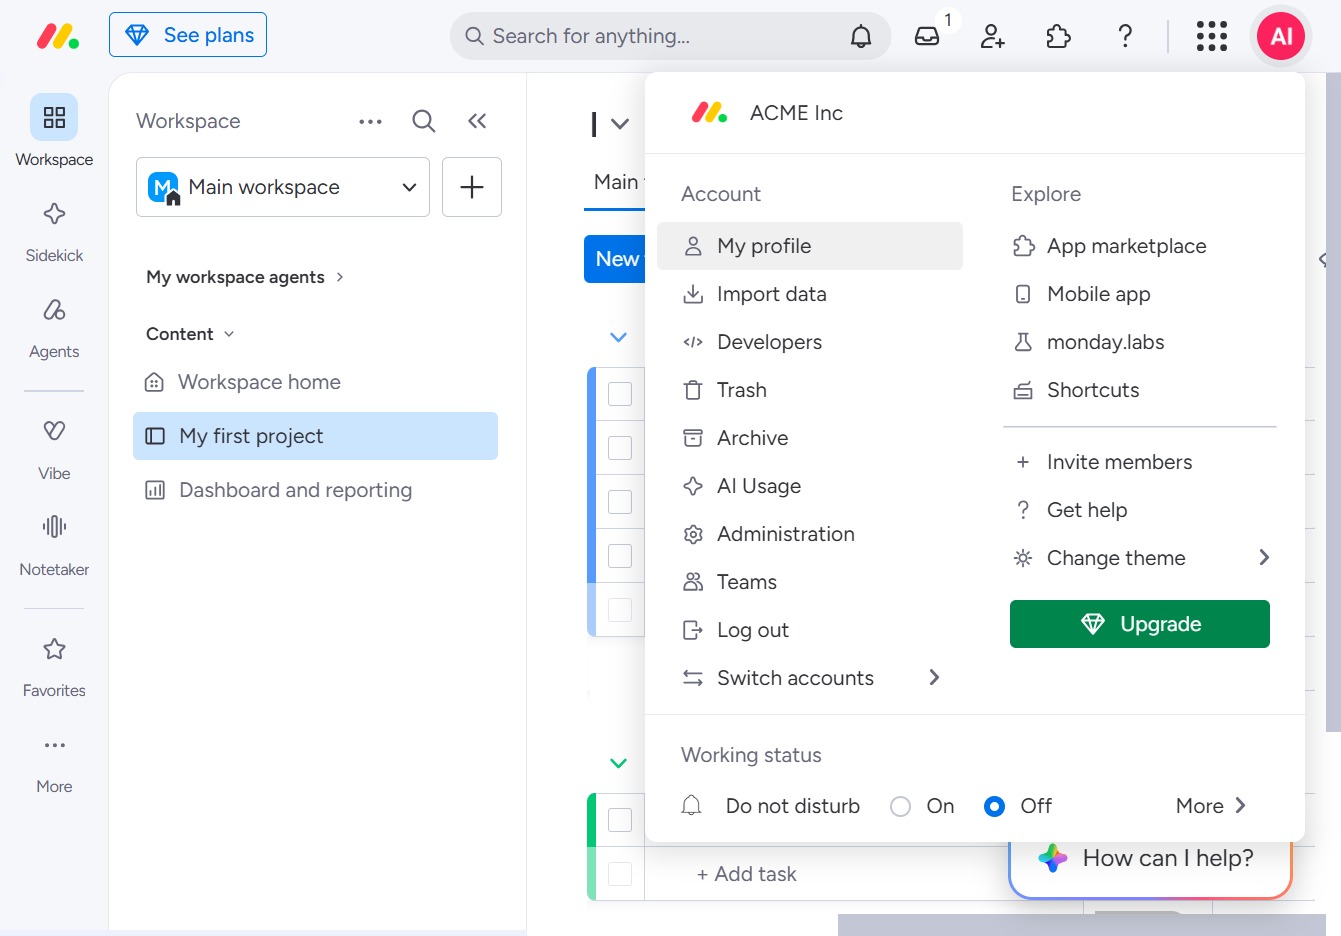Open Trash from the Account menu
The image size is (1341, 936).
point(810,390)
